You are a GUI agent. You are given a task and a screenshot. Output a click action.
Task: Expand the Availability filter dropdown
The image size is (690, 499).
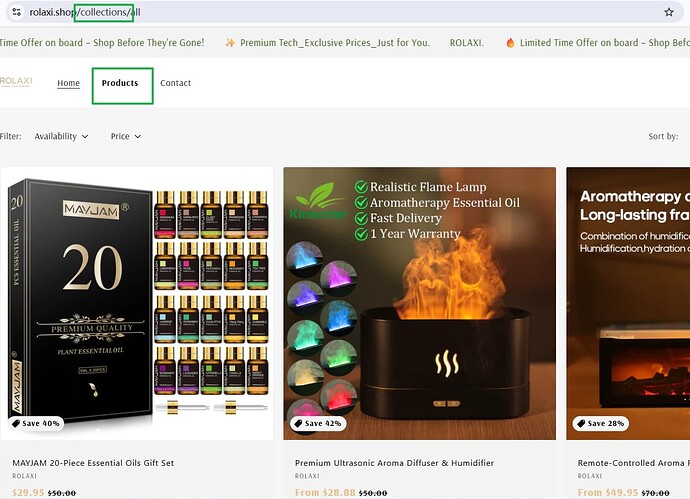pyautogui.click(x=61, y=136)
